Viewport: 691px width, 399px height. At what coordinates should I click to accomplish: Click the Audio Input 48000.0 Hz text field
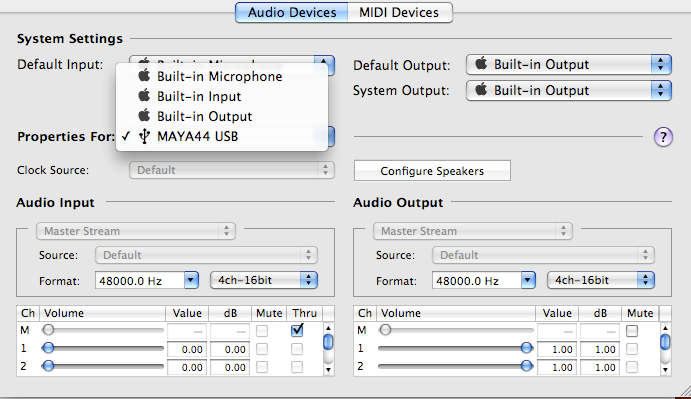[x=140, y=280]
